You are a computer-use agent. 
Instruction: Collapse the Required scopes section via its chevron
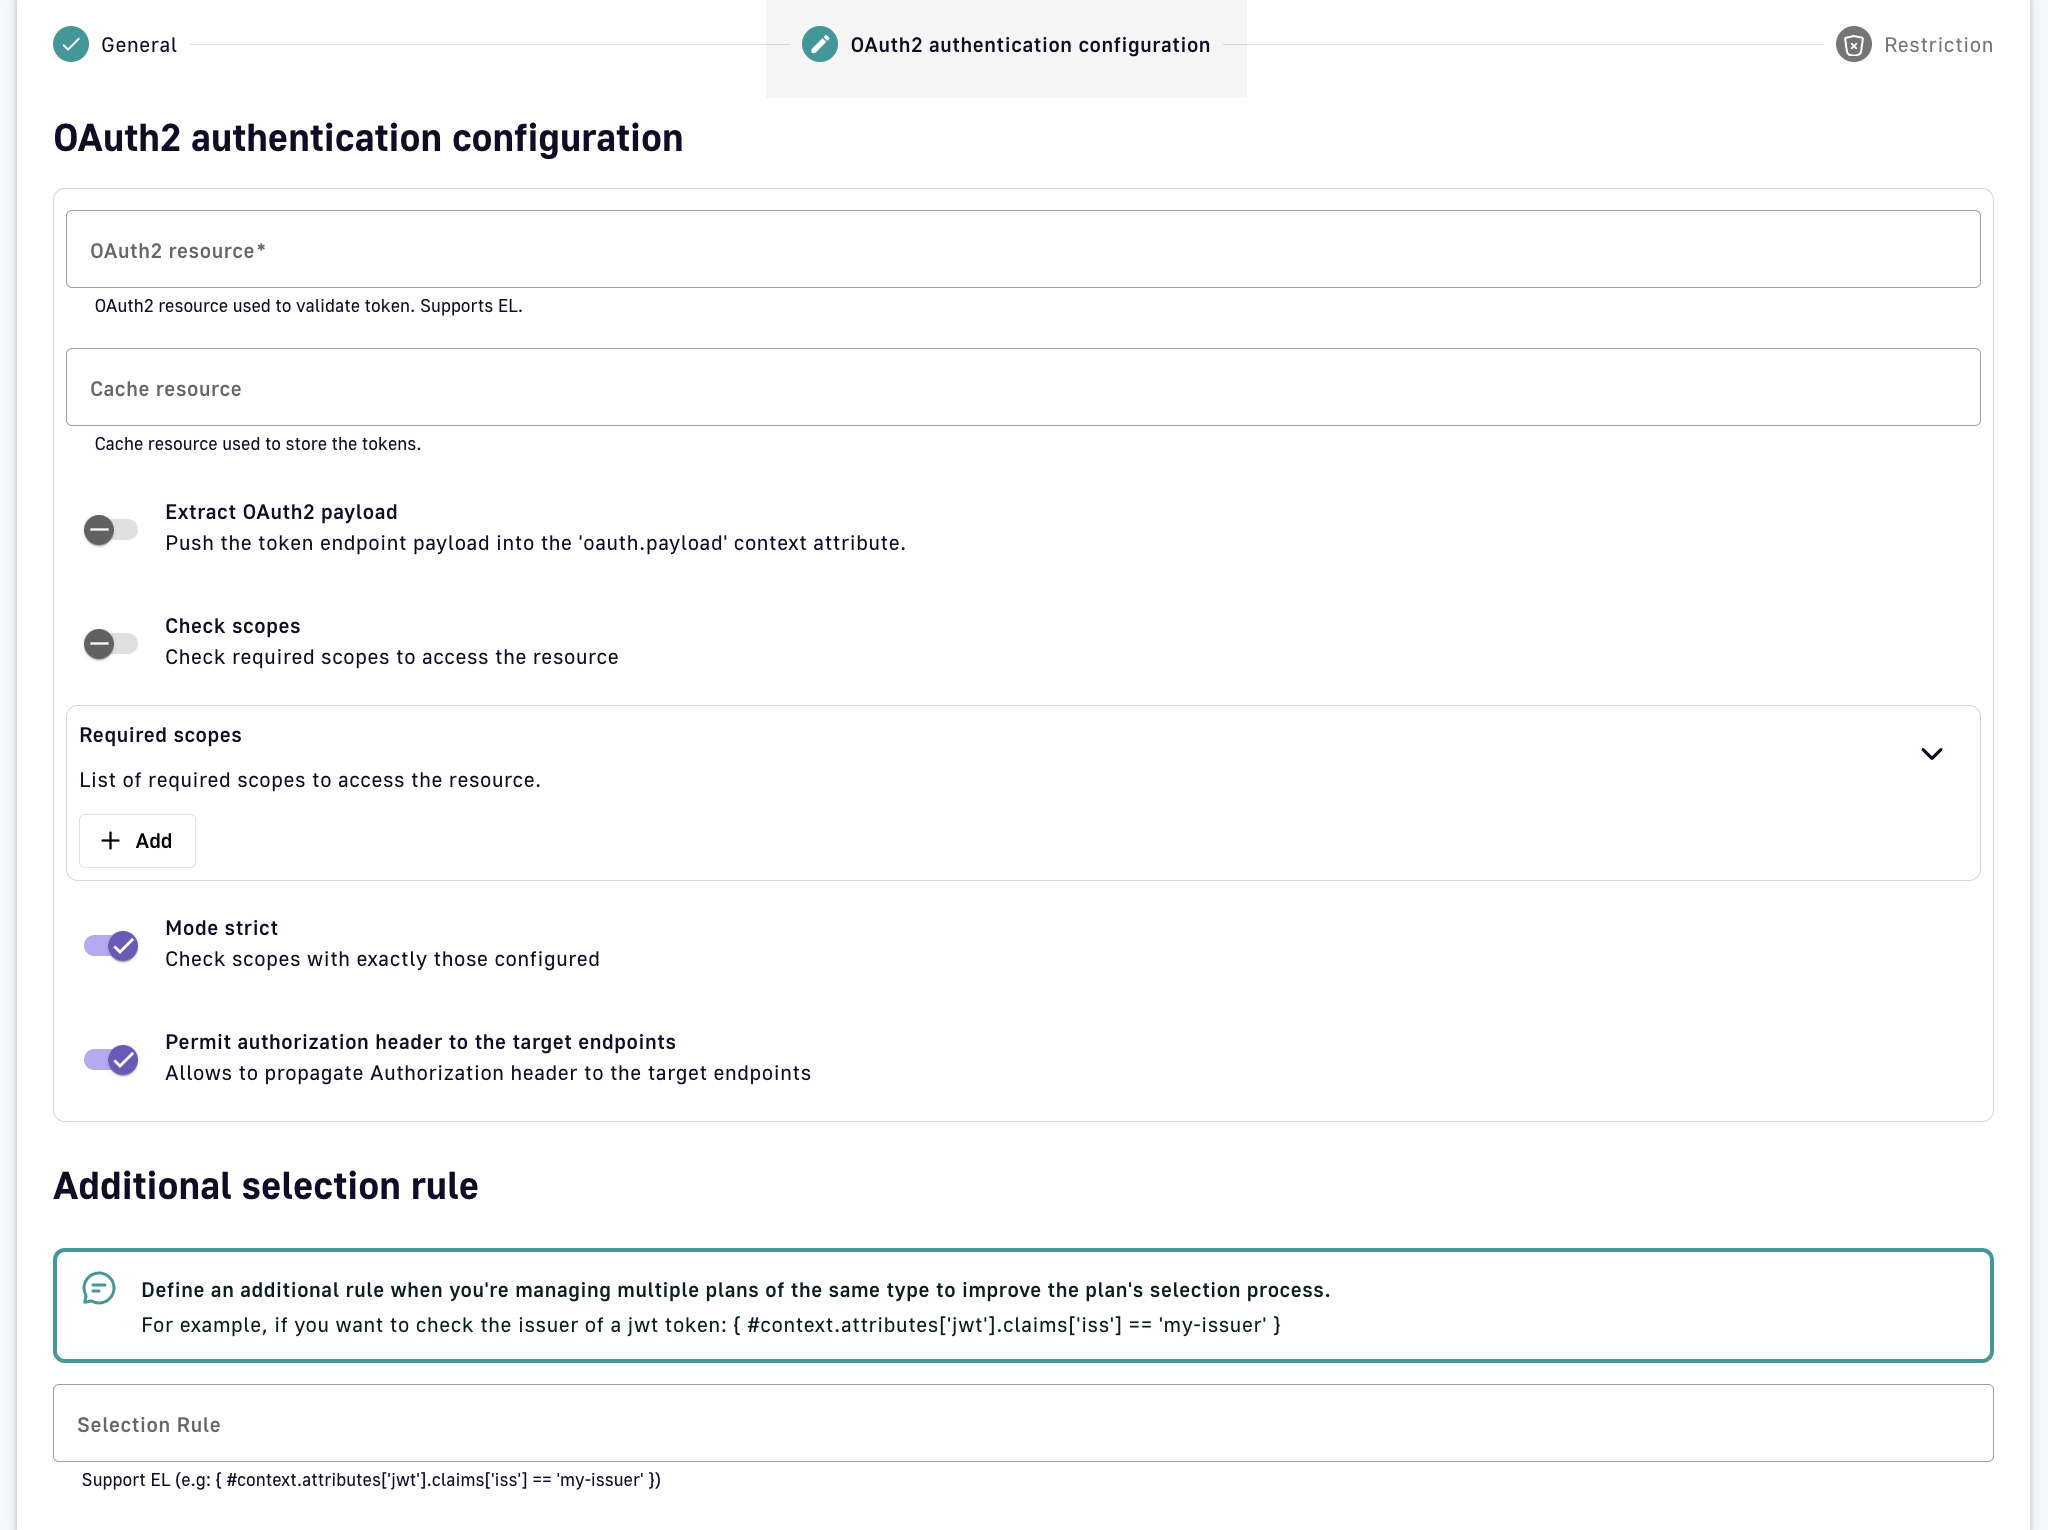tap(1933, 754)
